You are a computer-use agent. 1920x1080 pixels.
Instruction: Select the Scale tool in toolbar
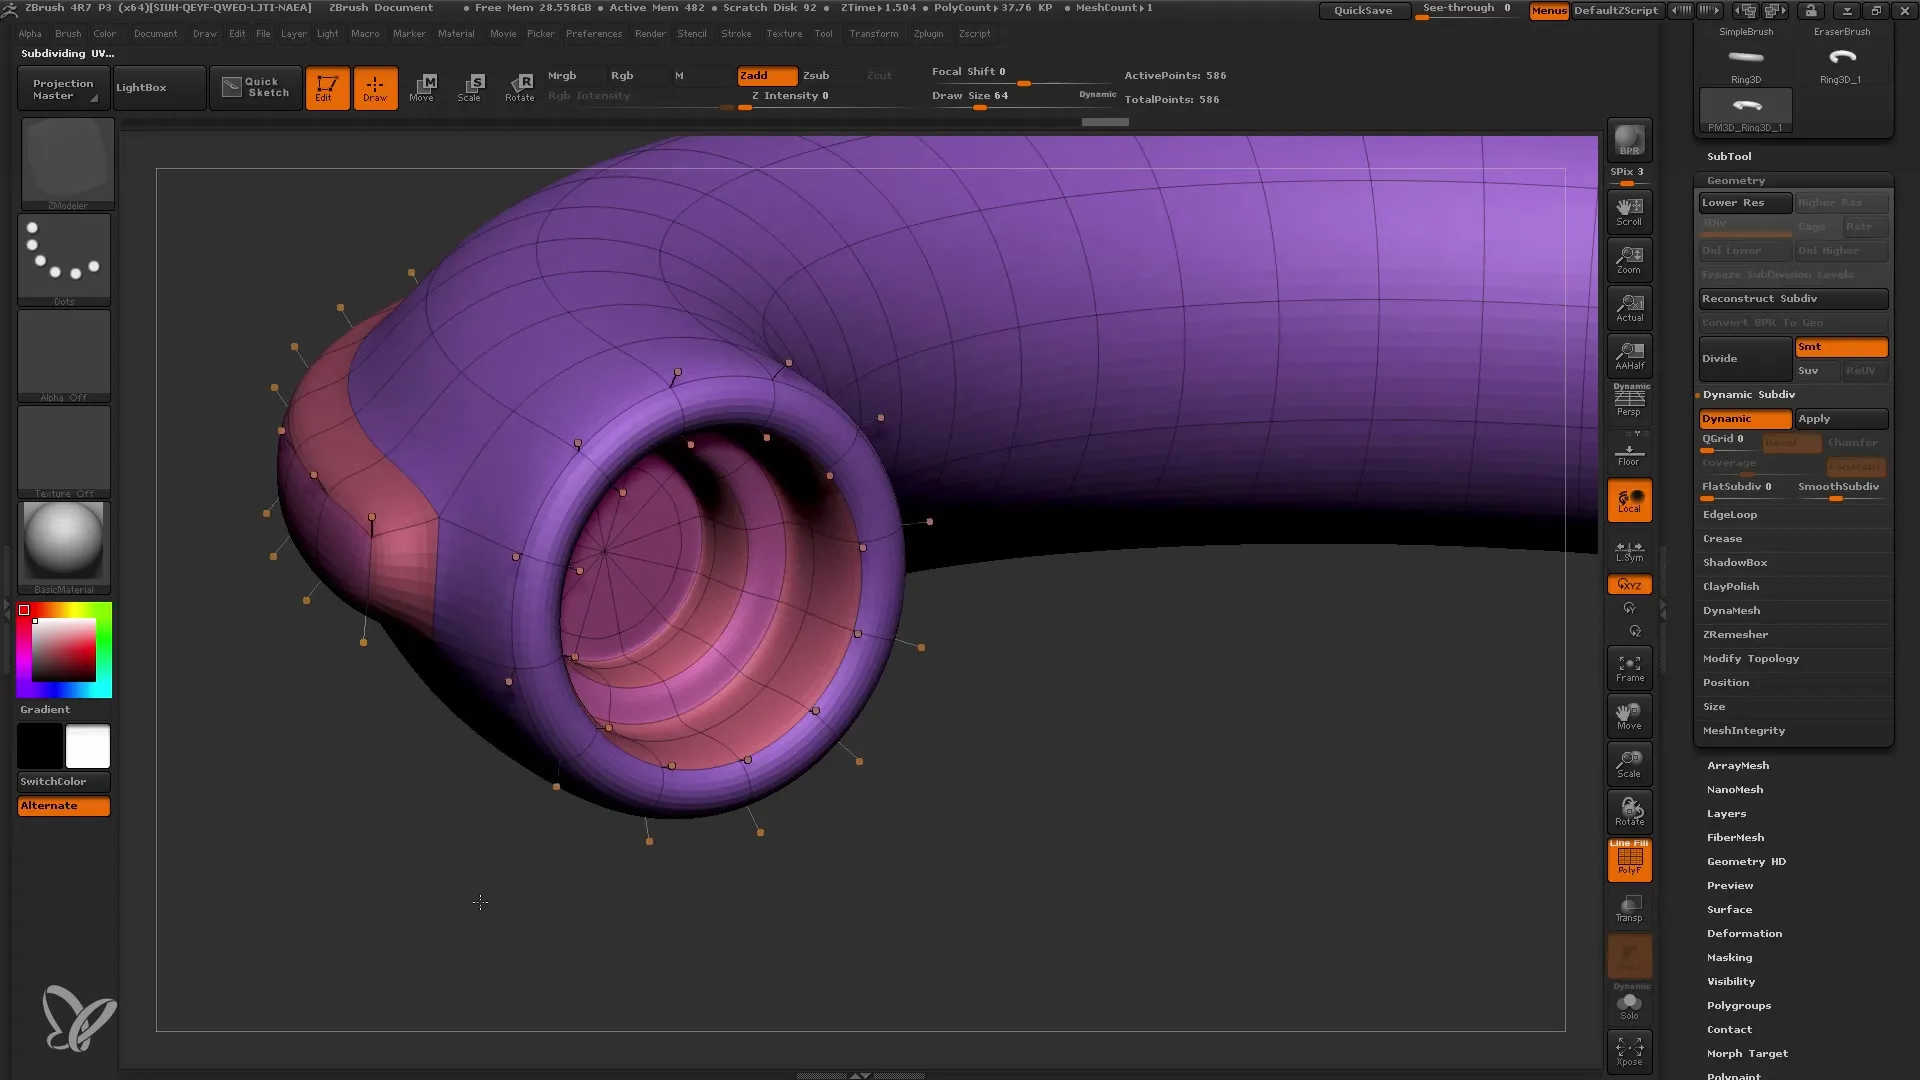pos(469,86)
